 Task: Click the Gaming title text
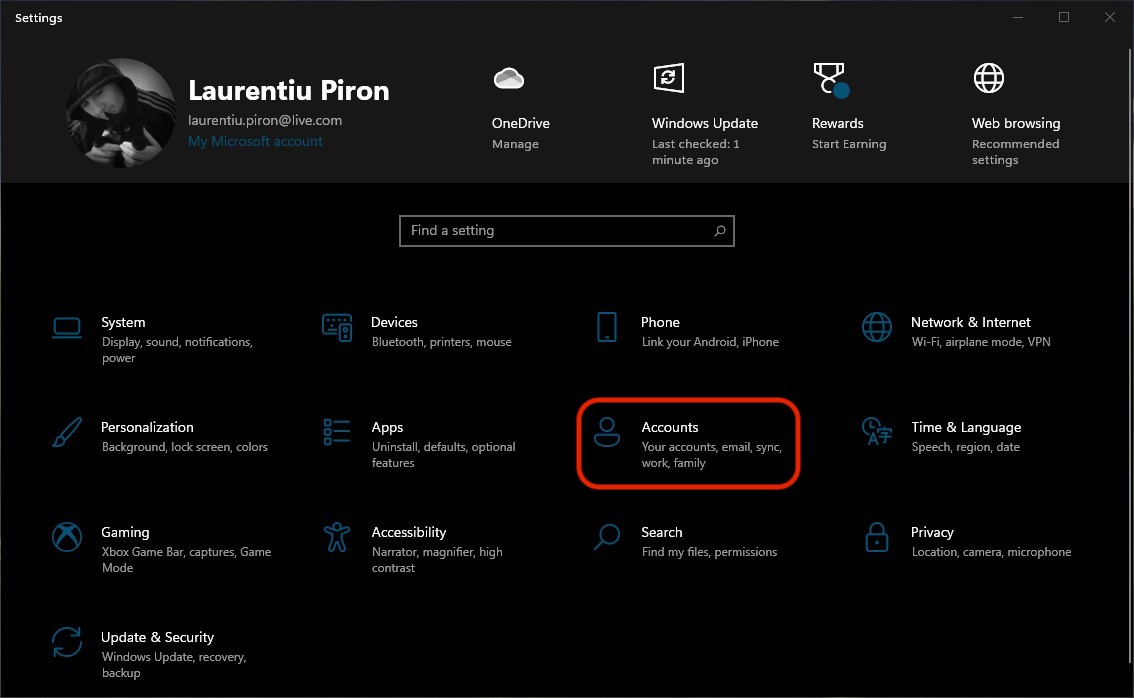tap(125, 532)
